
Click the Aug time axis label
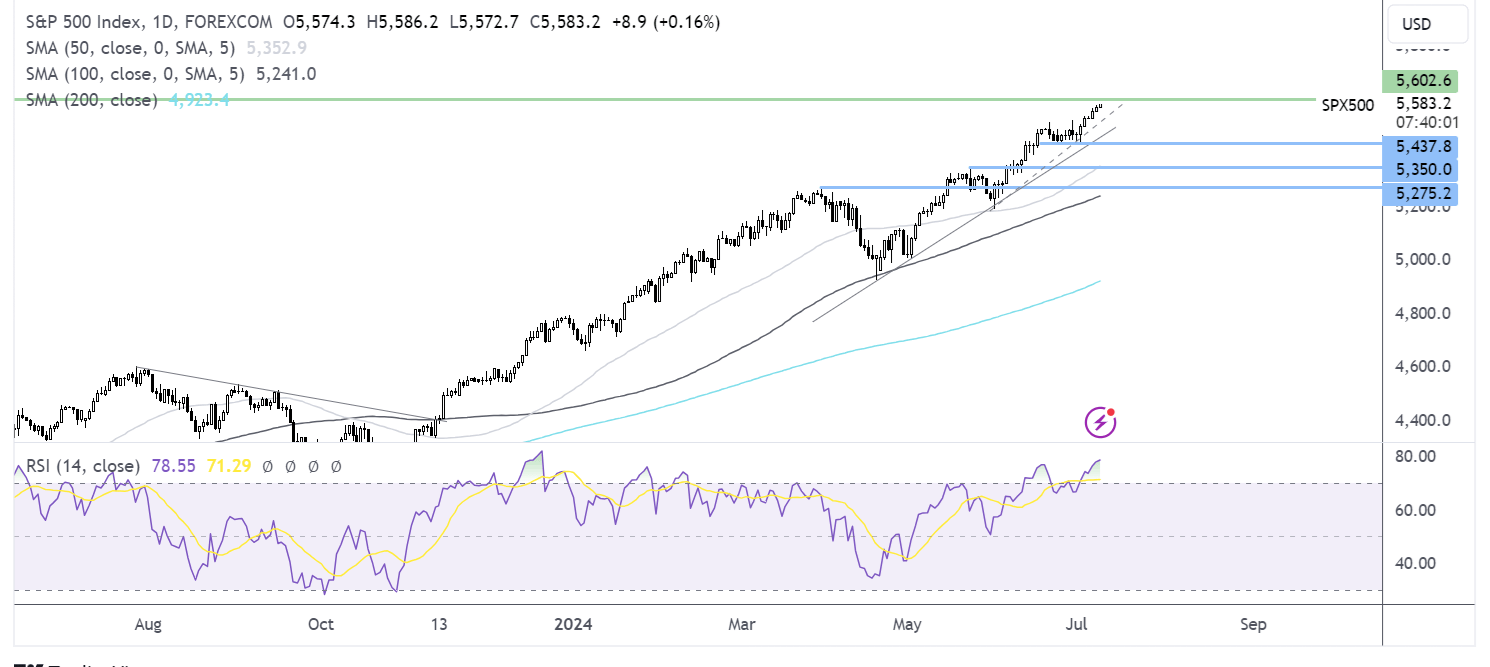(147, 624)
